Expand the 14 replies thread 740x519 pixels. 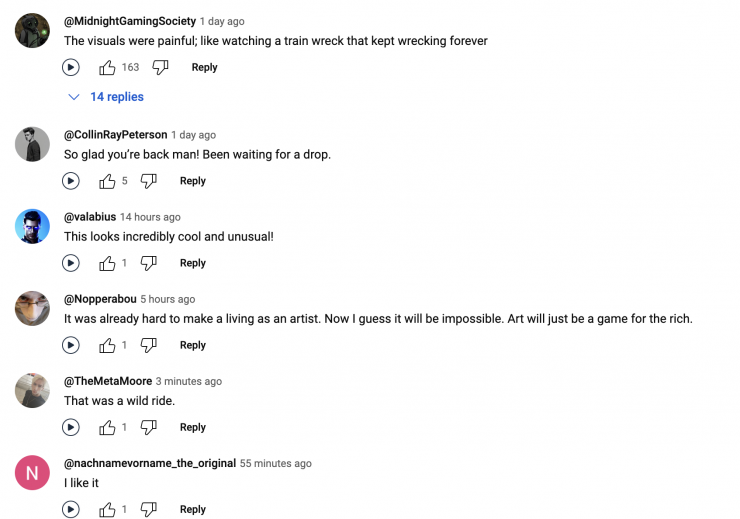point(106,97)
